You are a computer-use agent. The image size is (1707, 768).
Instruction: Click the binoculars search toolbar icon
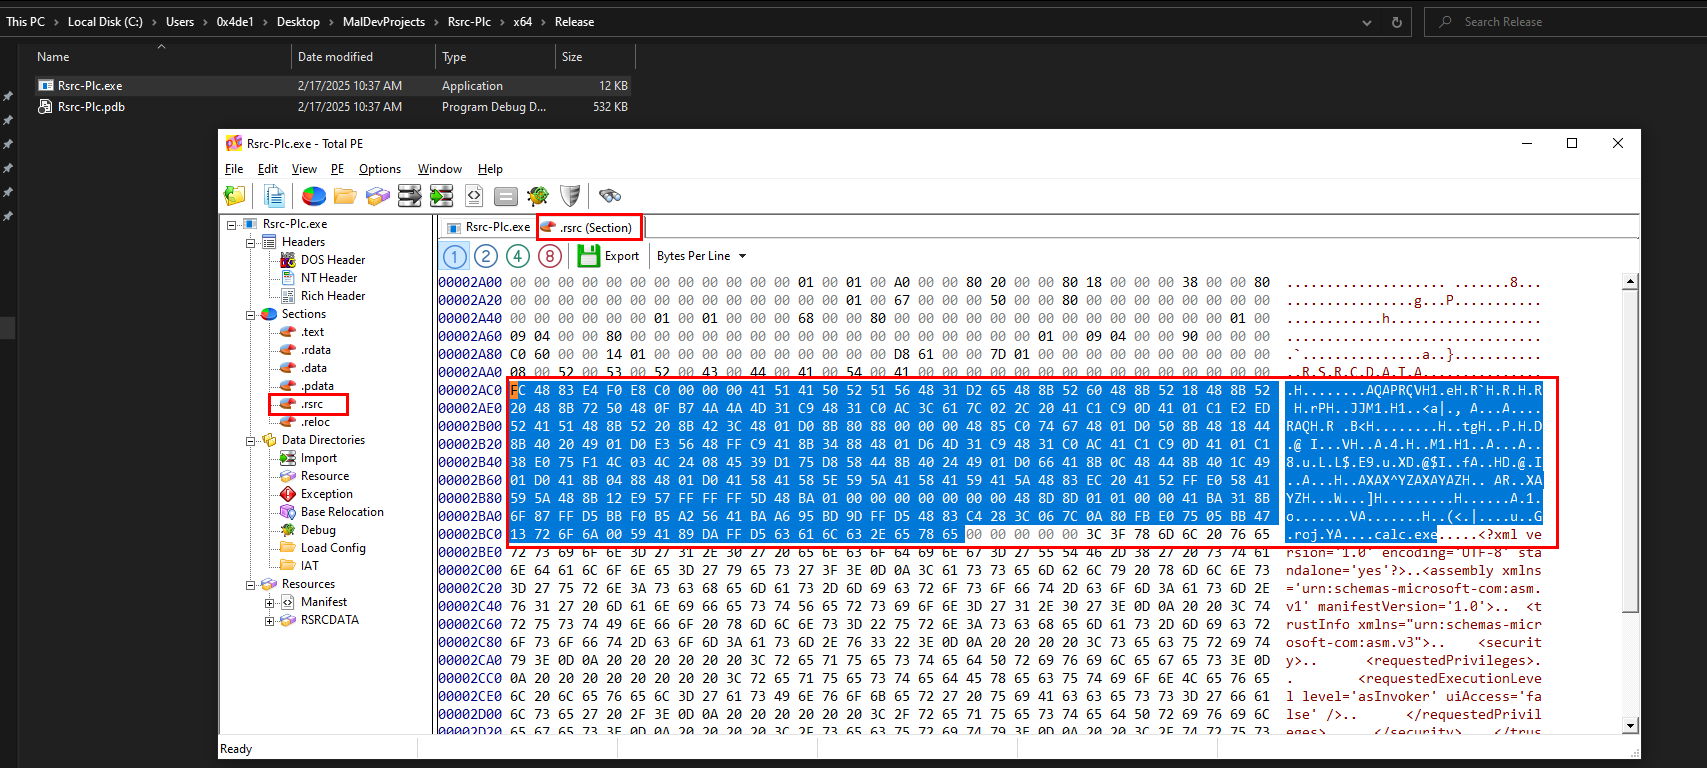click(610, 196)
